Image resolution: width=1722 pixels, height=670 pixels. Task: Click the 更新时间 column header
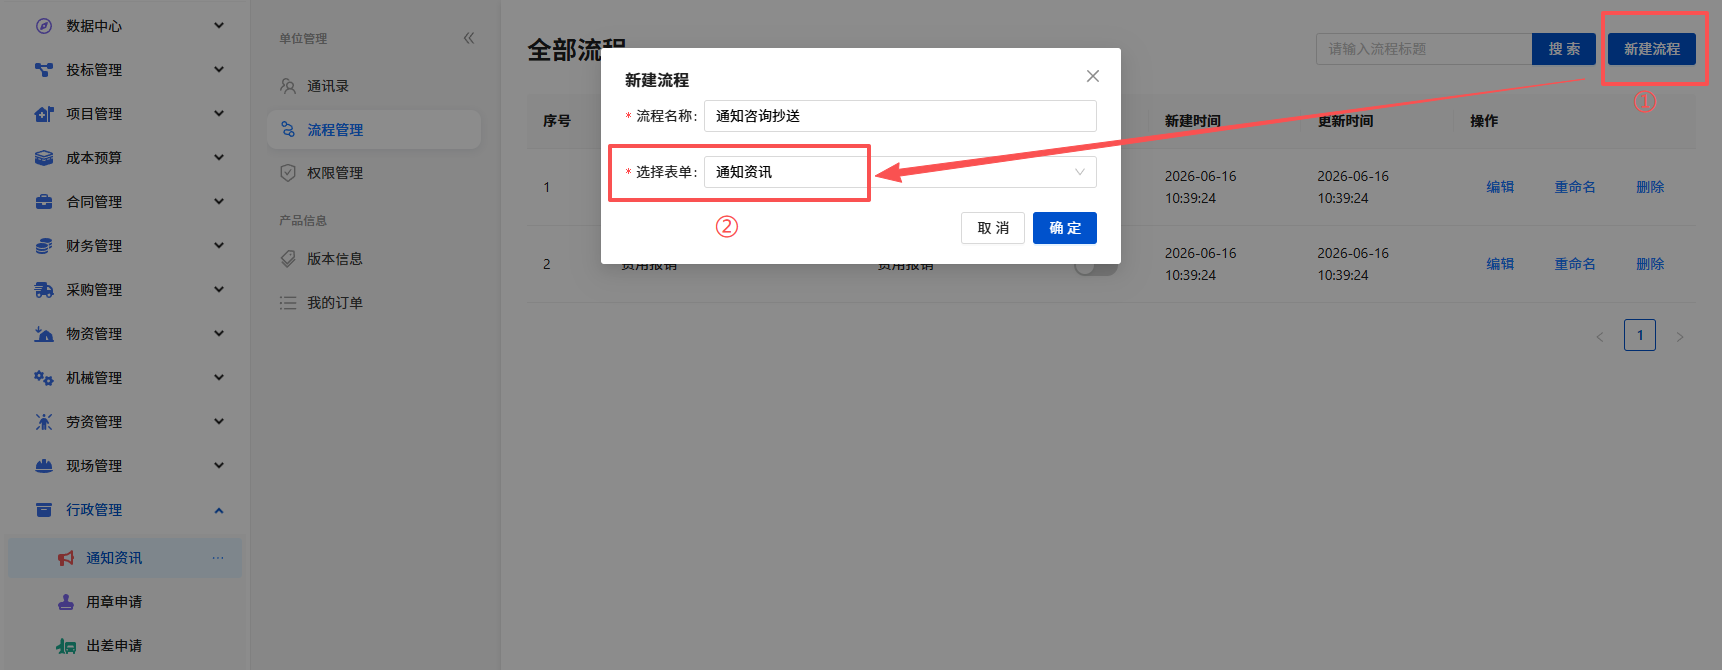1345,121
